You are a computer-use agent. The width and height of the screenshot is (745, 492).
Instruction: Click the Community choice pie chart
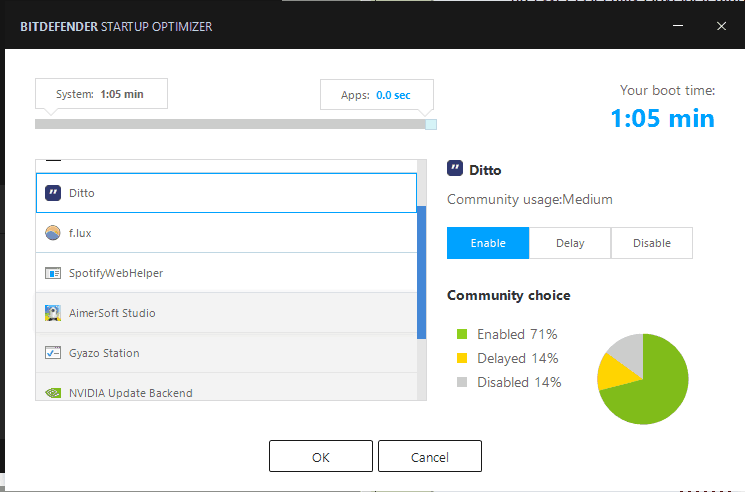(643, 379)
